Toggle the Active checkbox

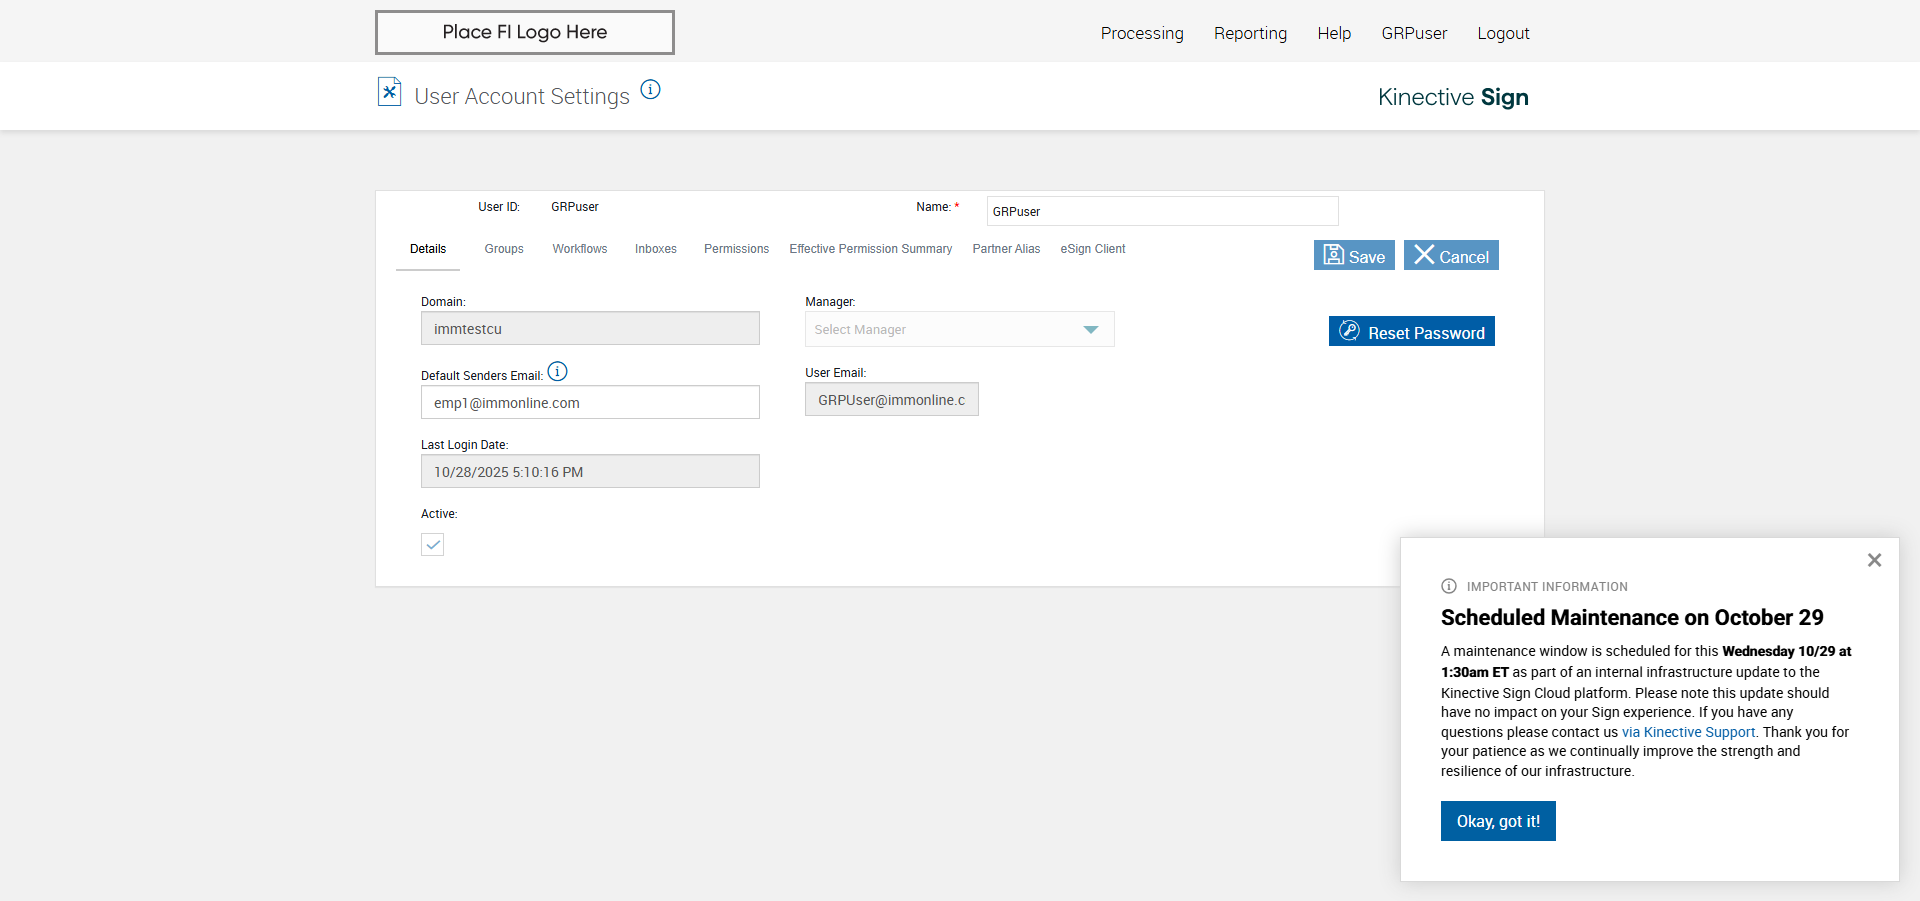(432, 544)
